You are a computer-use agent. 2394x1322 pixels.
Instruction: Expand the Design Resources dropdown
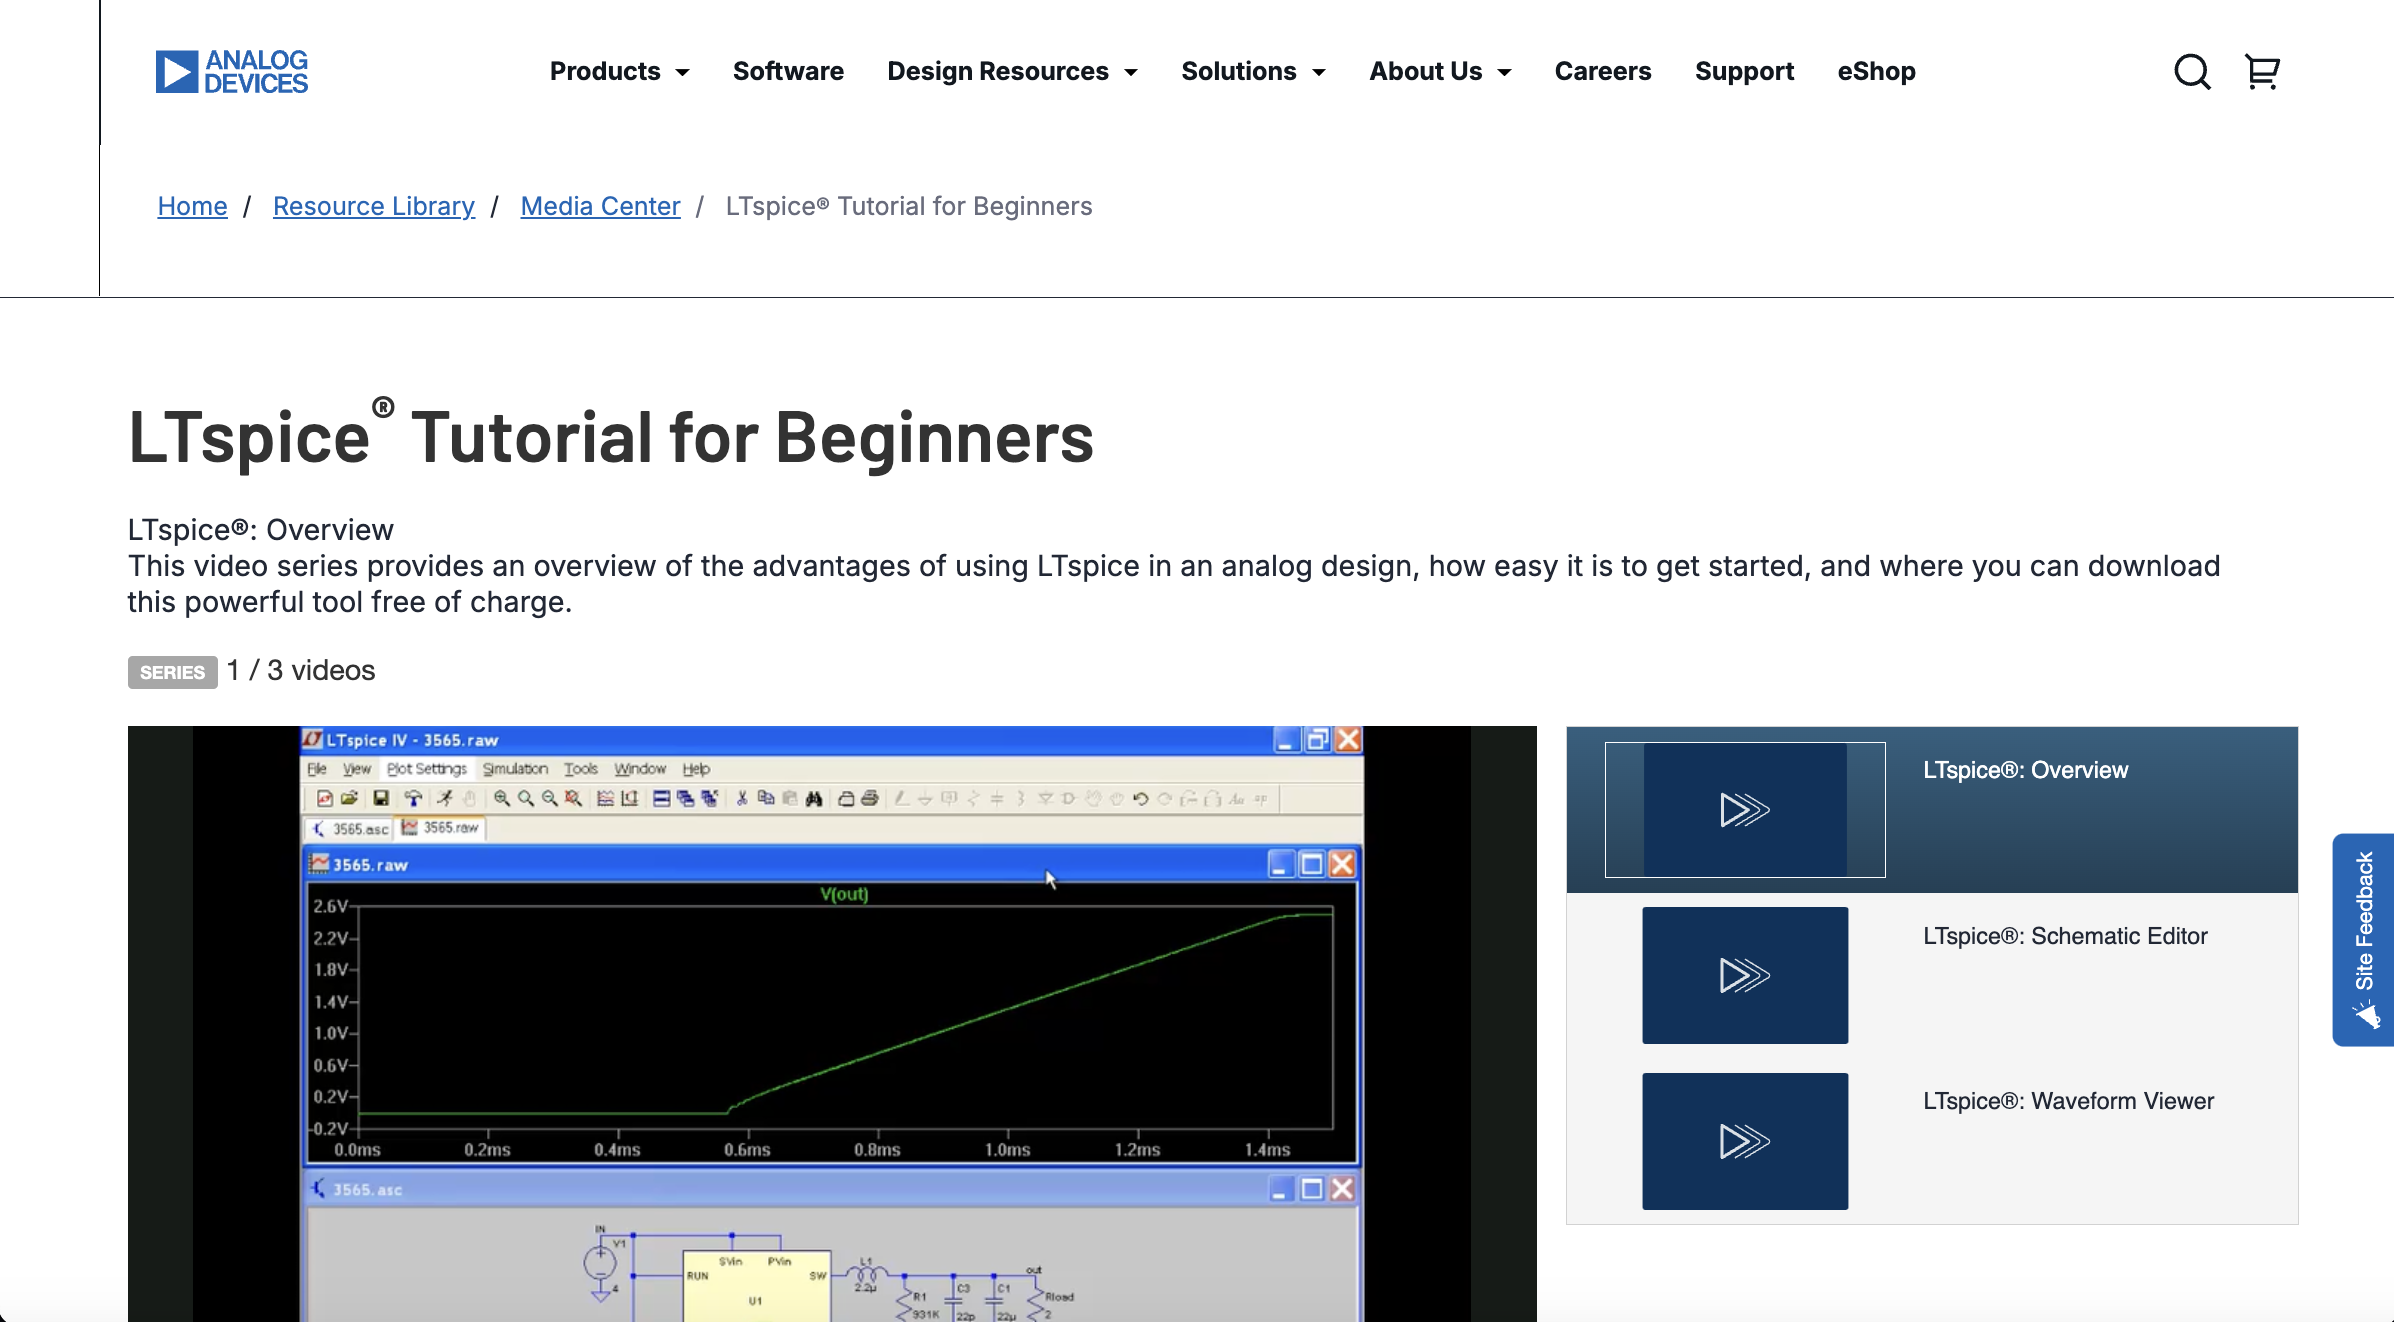(x=1012, y=71)
